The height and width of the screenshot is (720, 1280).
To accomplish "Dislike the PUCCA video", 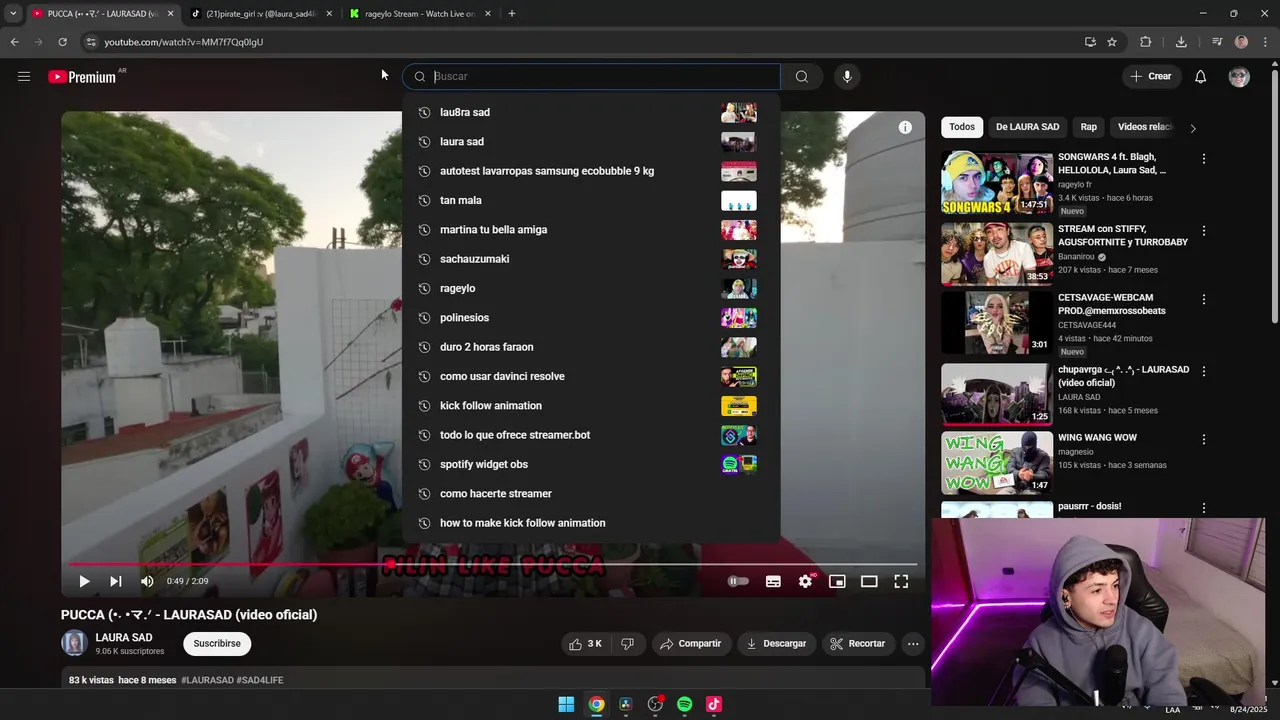I will (627, 644).
